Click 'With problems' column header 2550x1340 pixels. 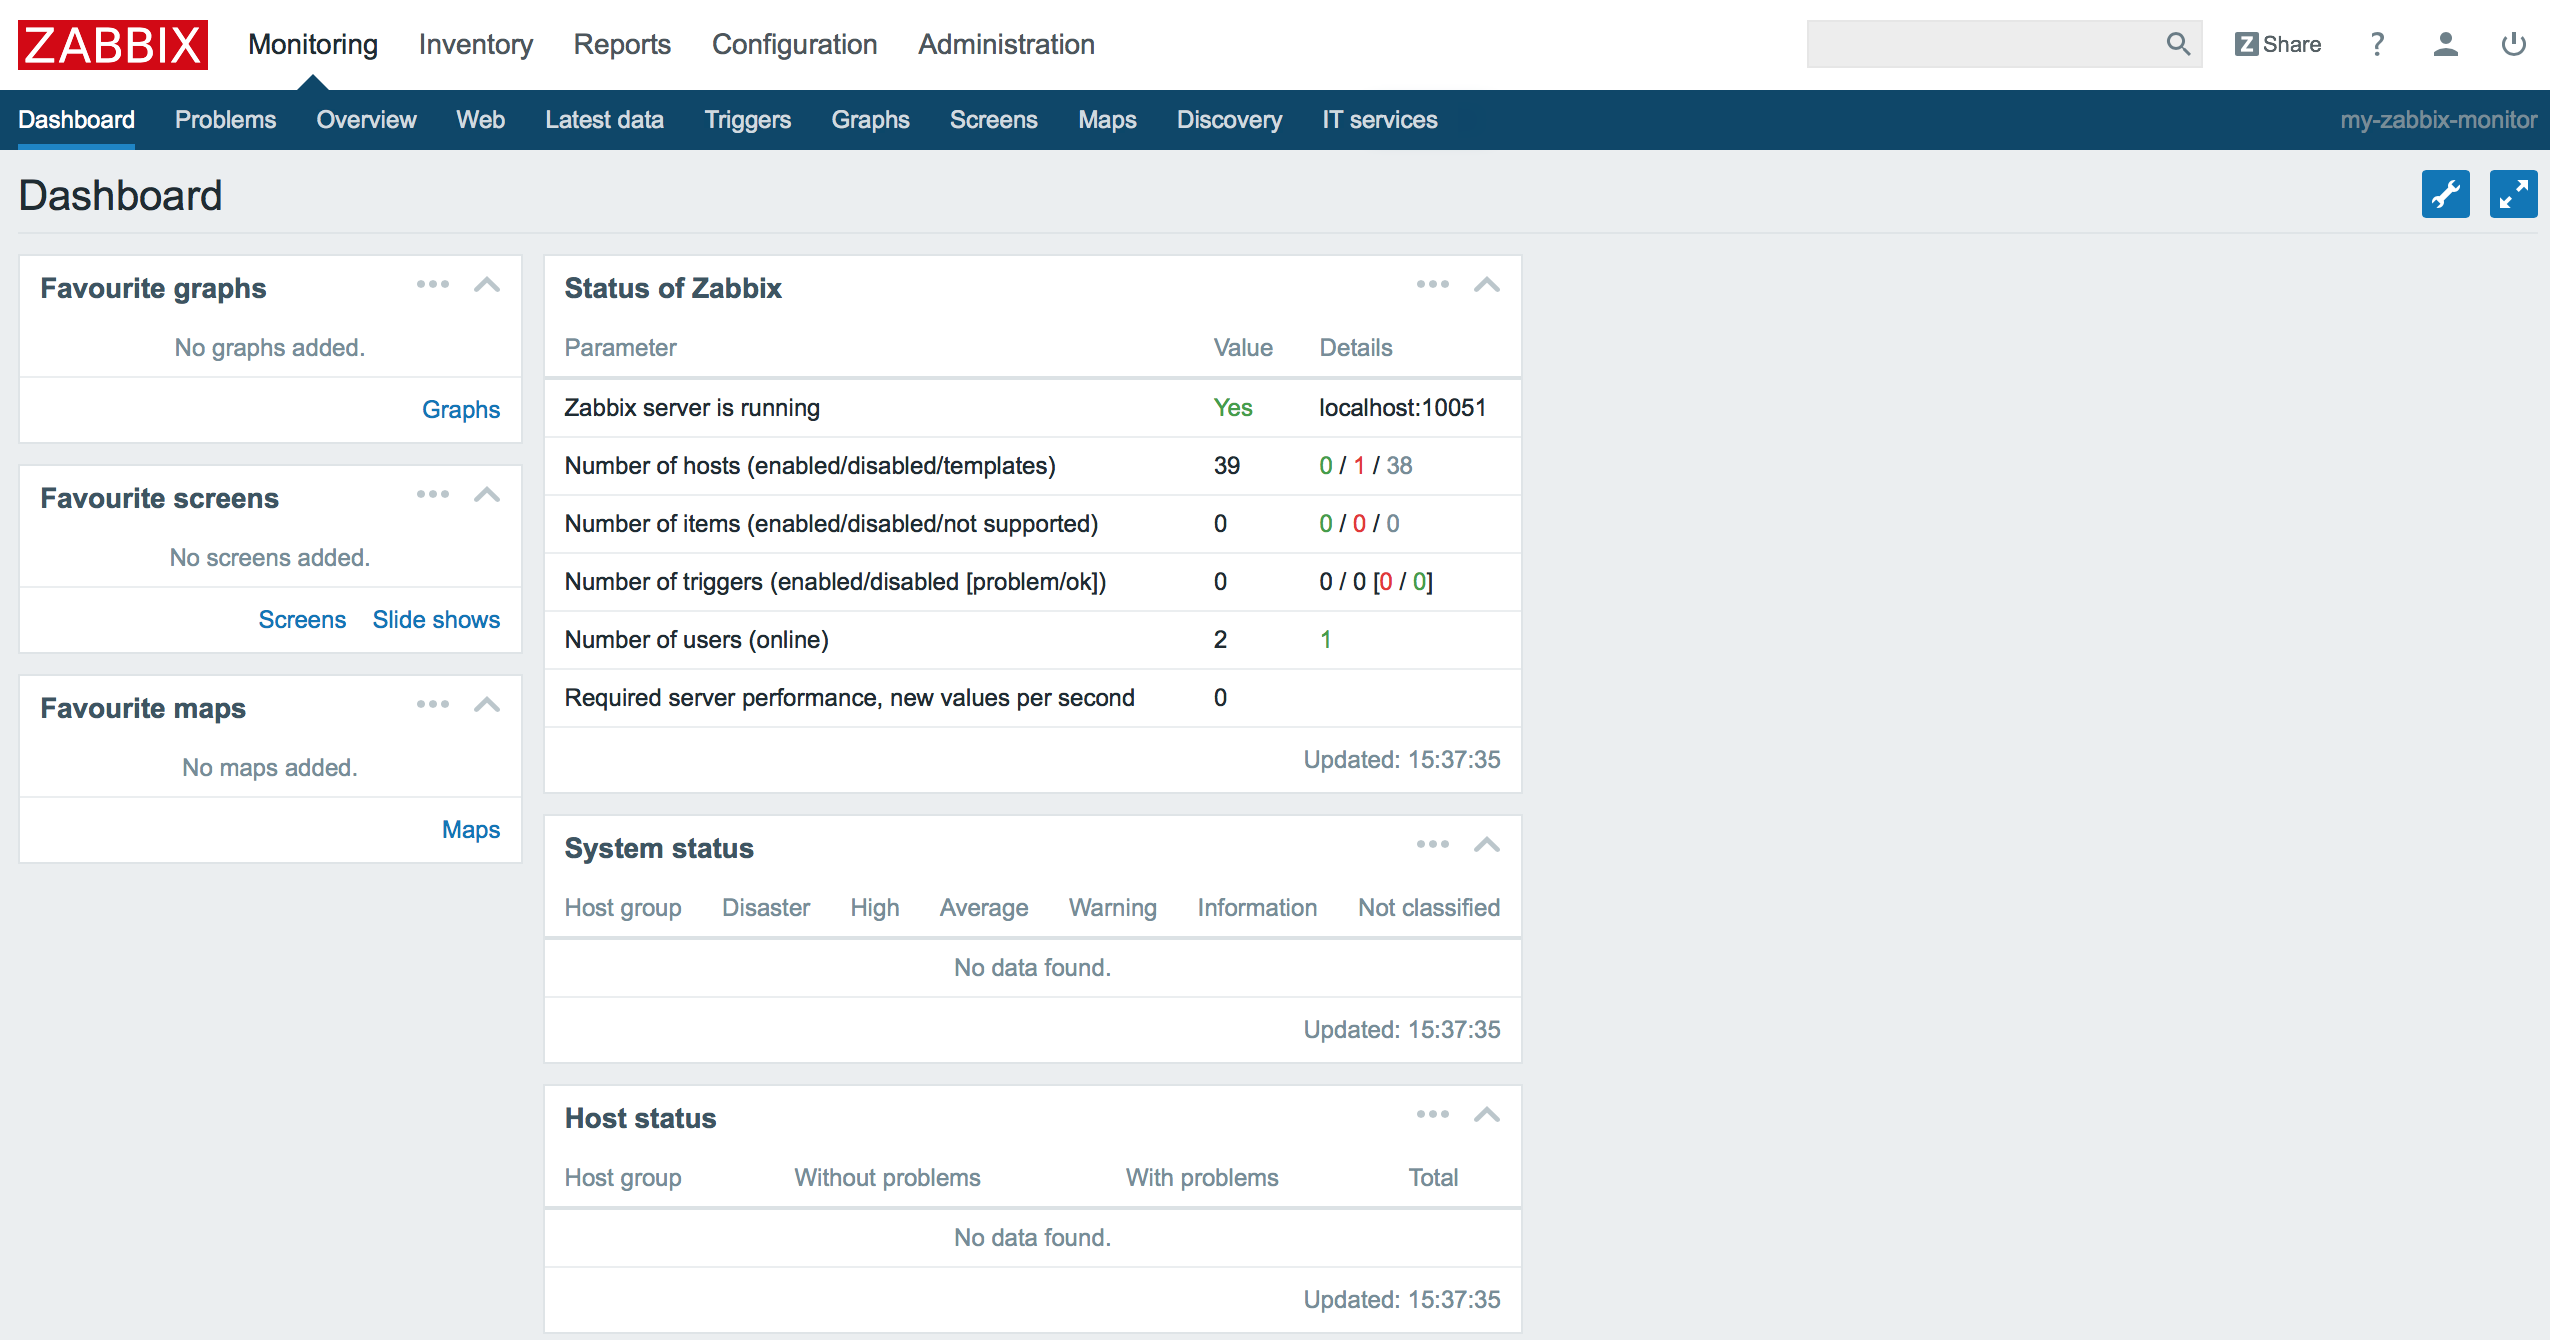point(1202,1178)
